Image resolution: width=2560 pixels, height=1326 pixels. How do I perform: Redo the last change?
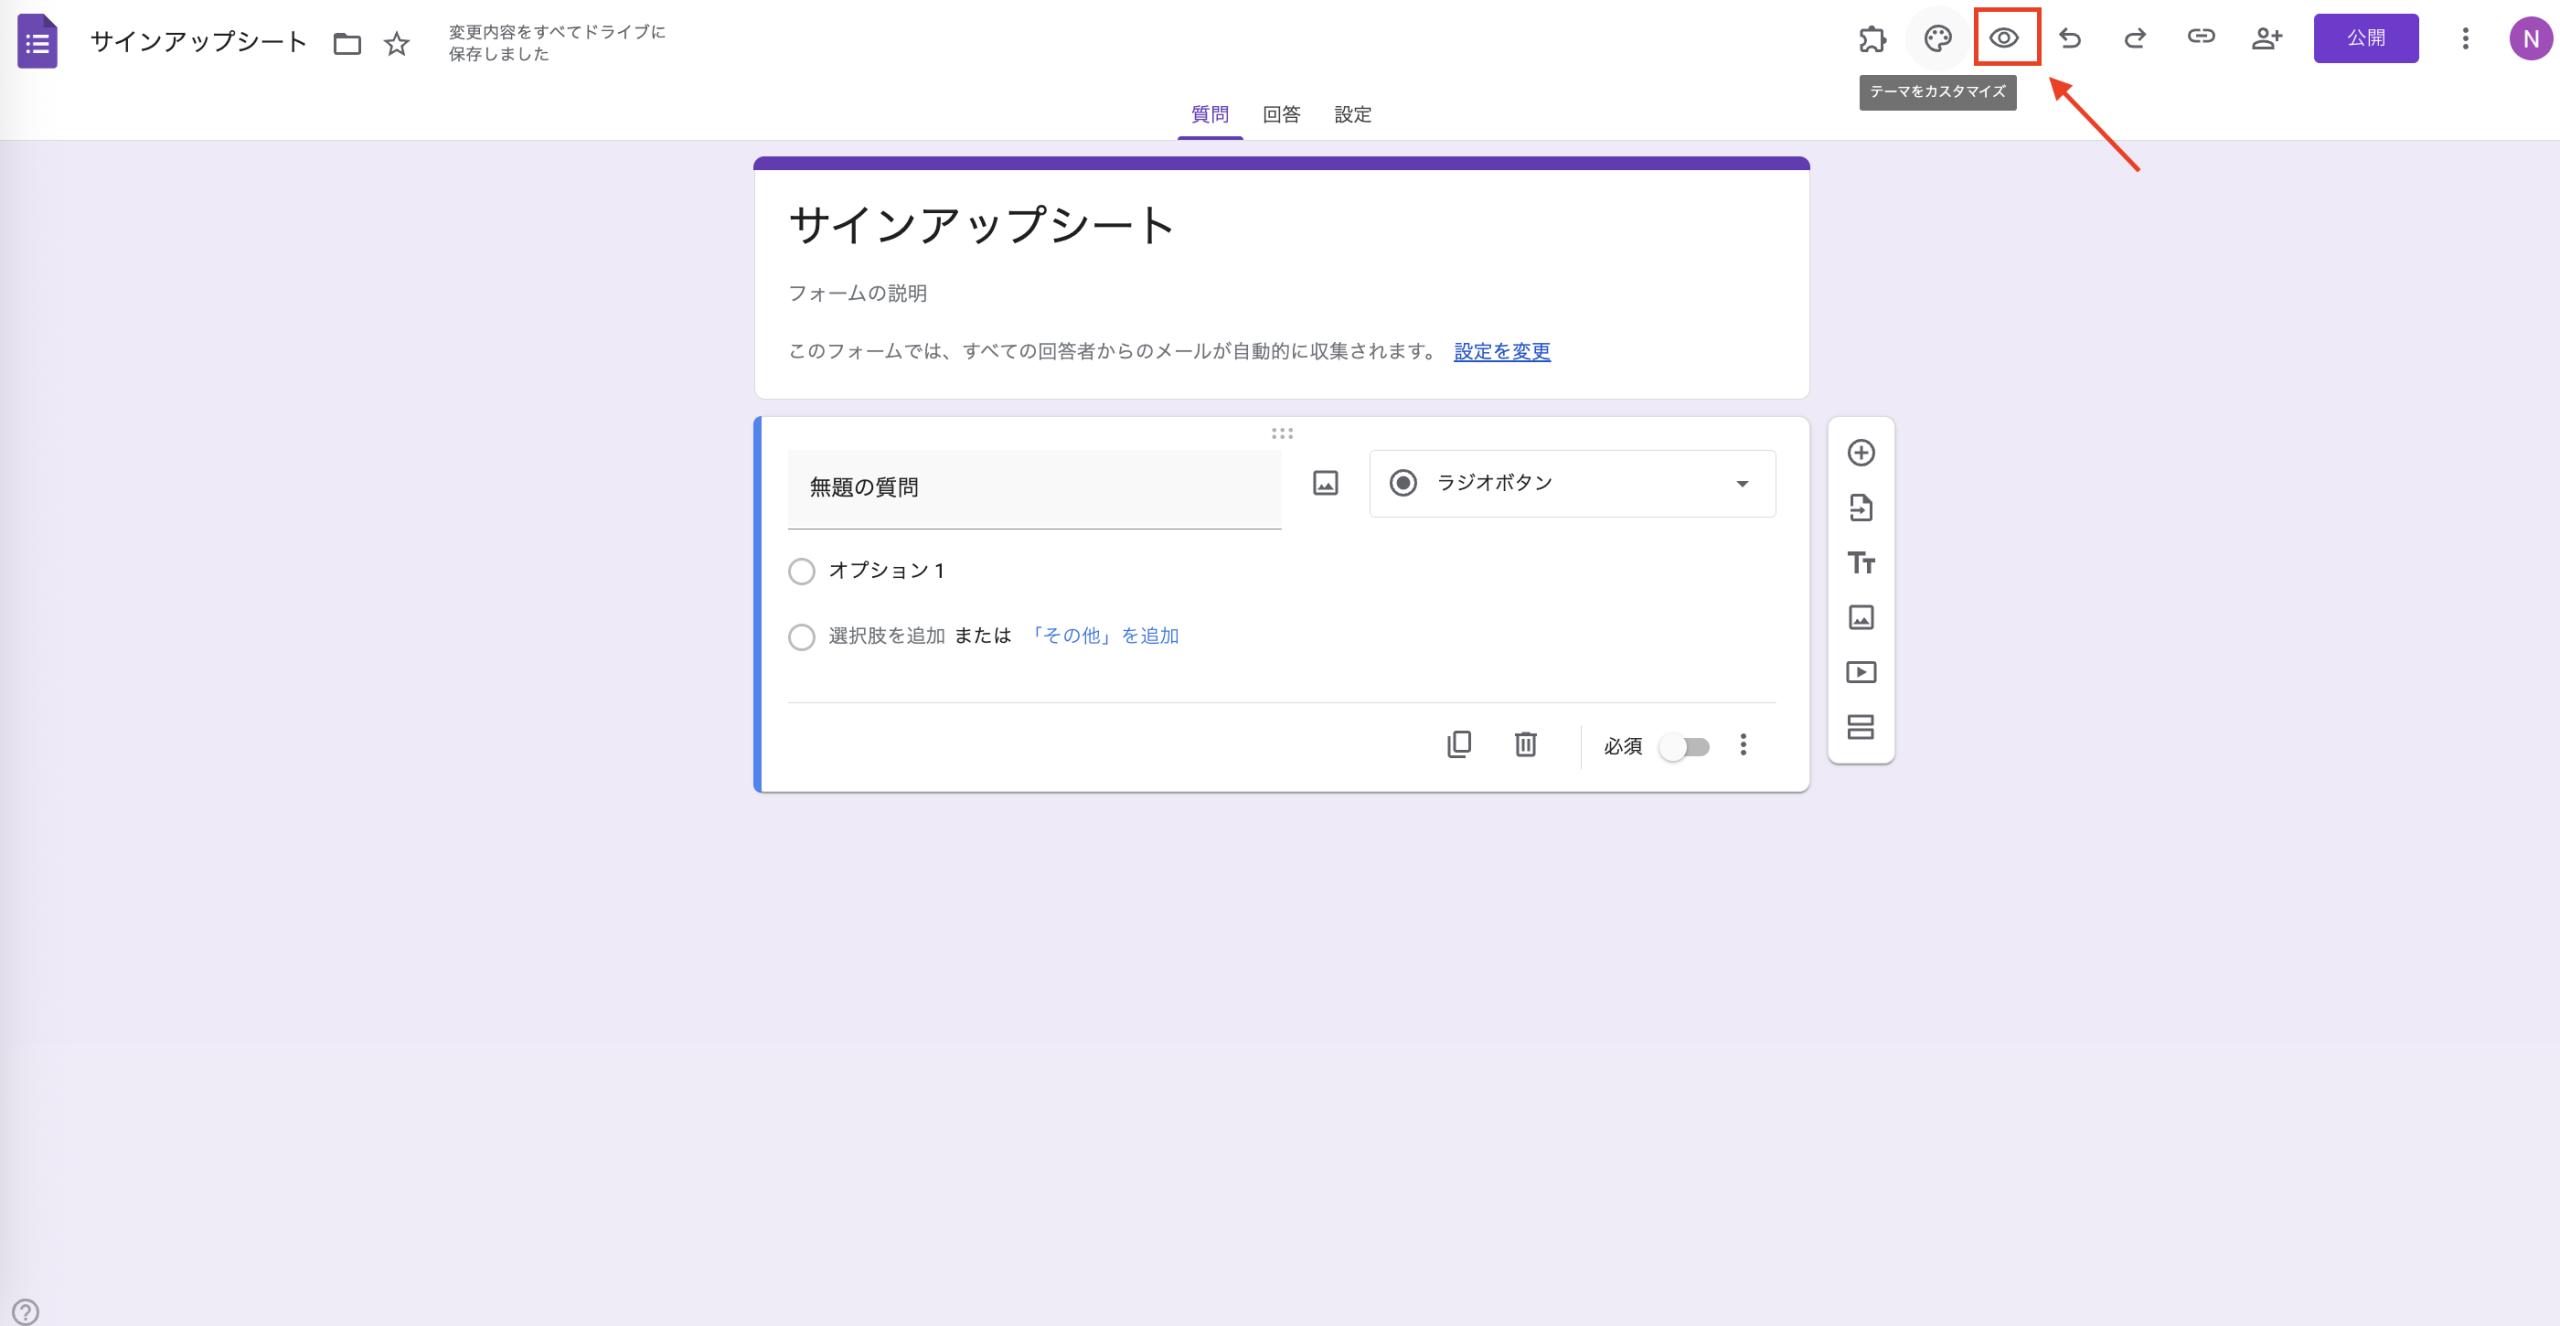coord(2135,38)
